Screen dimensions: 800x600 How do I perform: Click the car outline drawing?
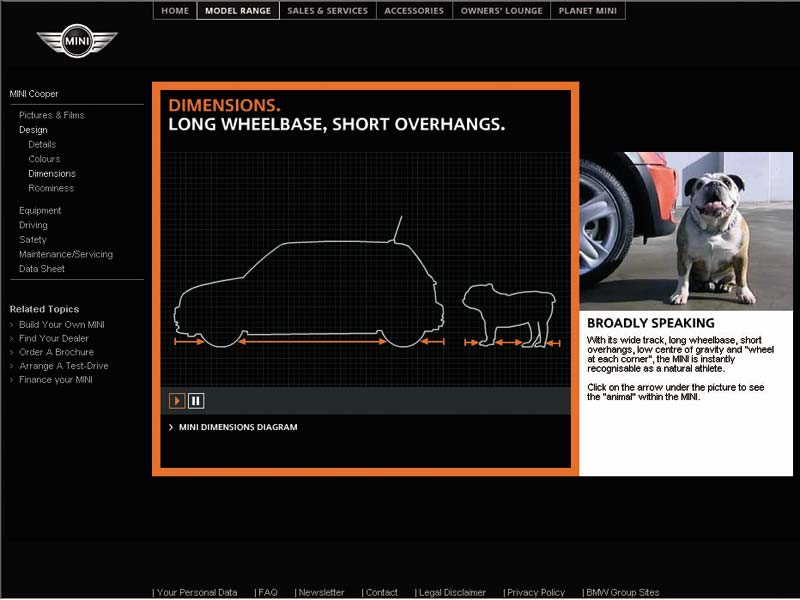(x=308, y=292)
